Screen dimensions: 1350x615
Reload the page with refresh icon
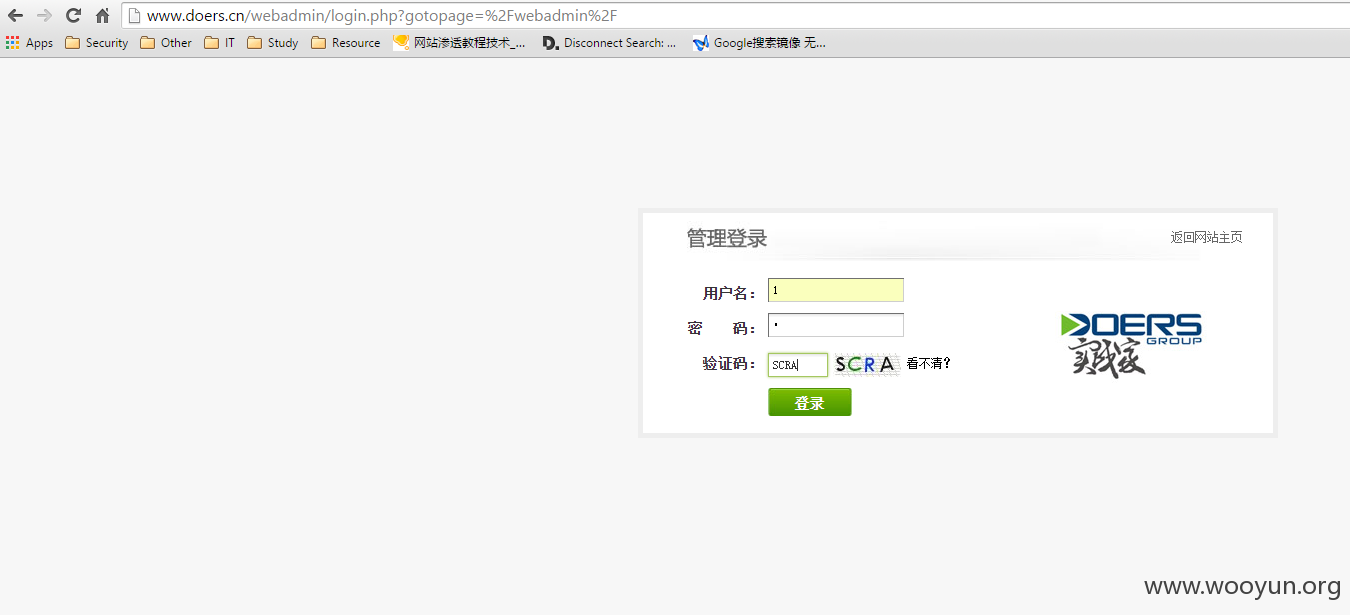click(x=73, y=15)
